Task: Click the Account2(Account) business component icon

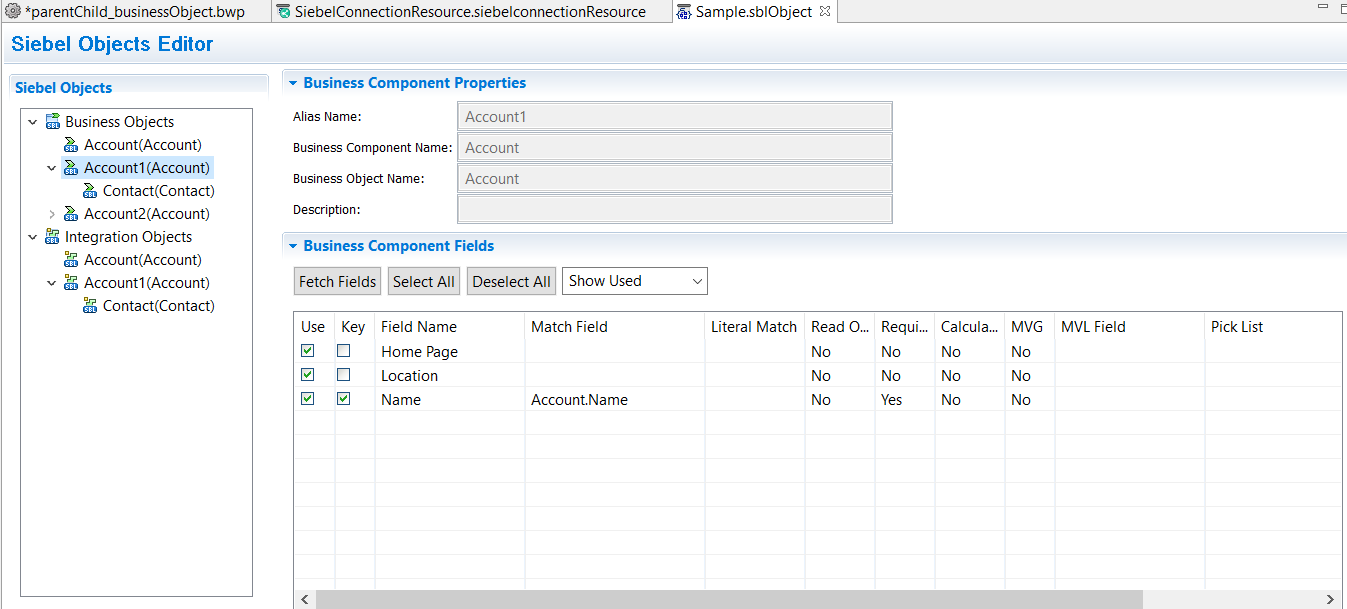Action: [x=71, y=214]
